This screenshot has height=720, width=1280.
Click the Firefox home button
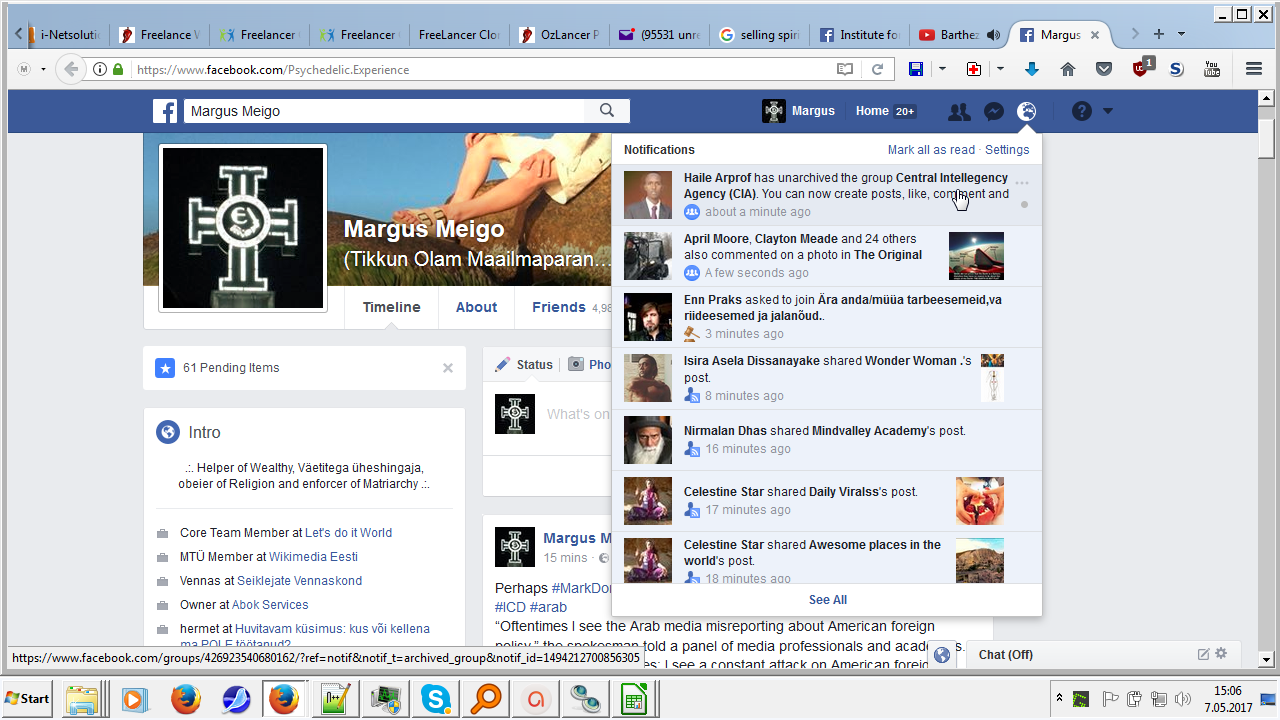click(x=1068, y=69)
